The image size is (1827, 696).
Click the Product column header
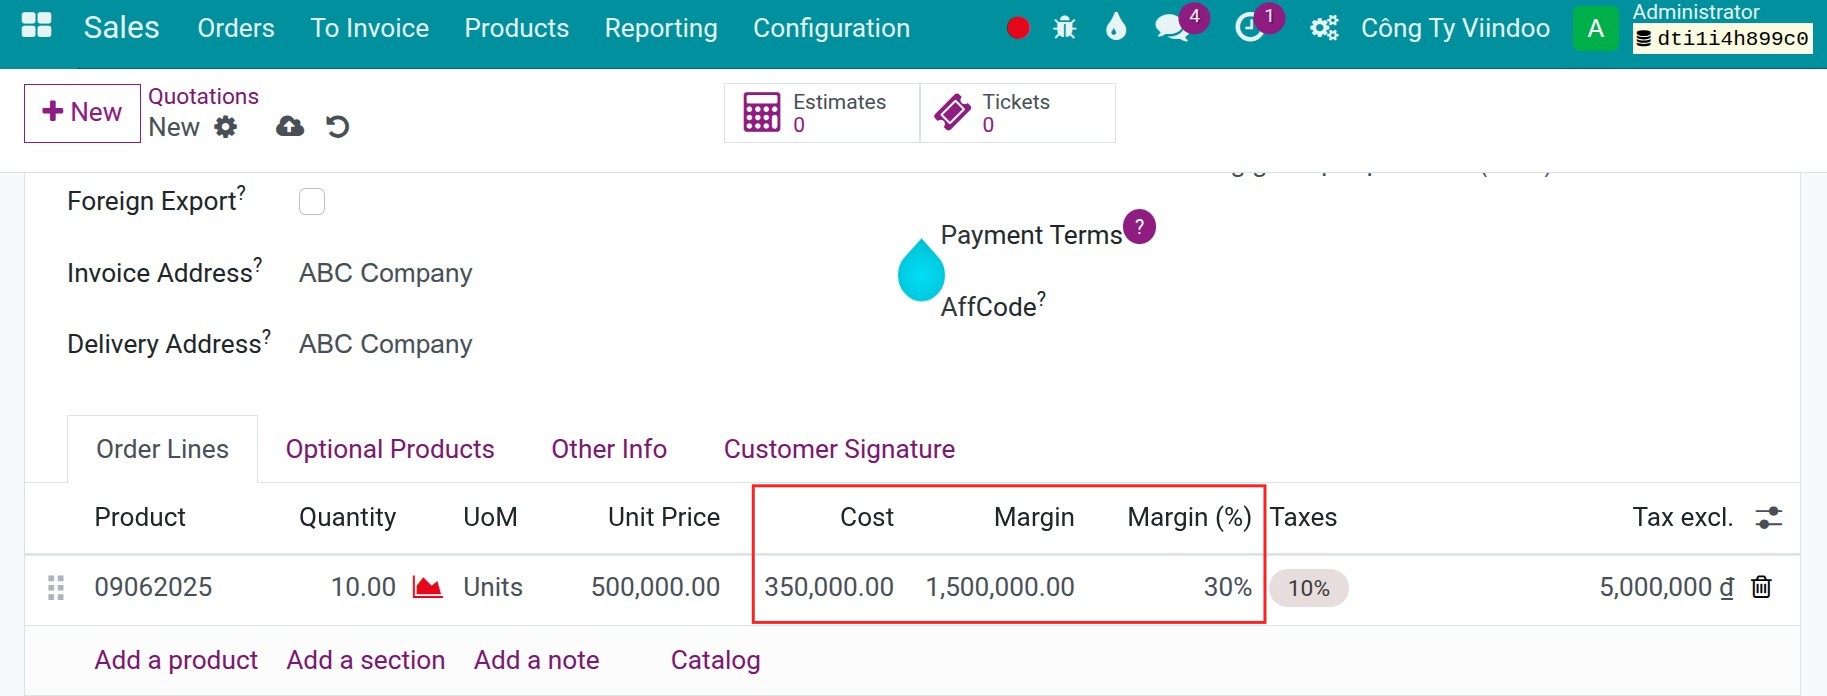point(140,517)
